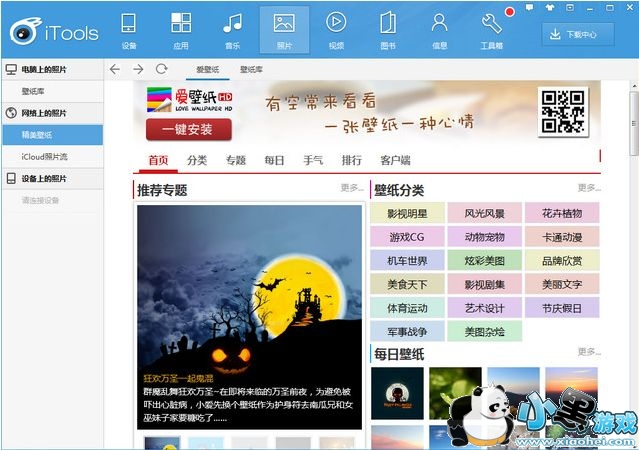Open the 分类 categories tab

click(197, 160)
